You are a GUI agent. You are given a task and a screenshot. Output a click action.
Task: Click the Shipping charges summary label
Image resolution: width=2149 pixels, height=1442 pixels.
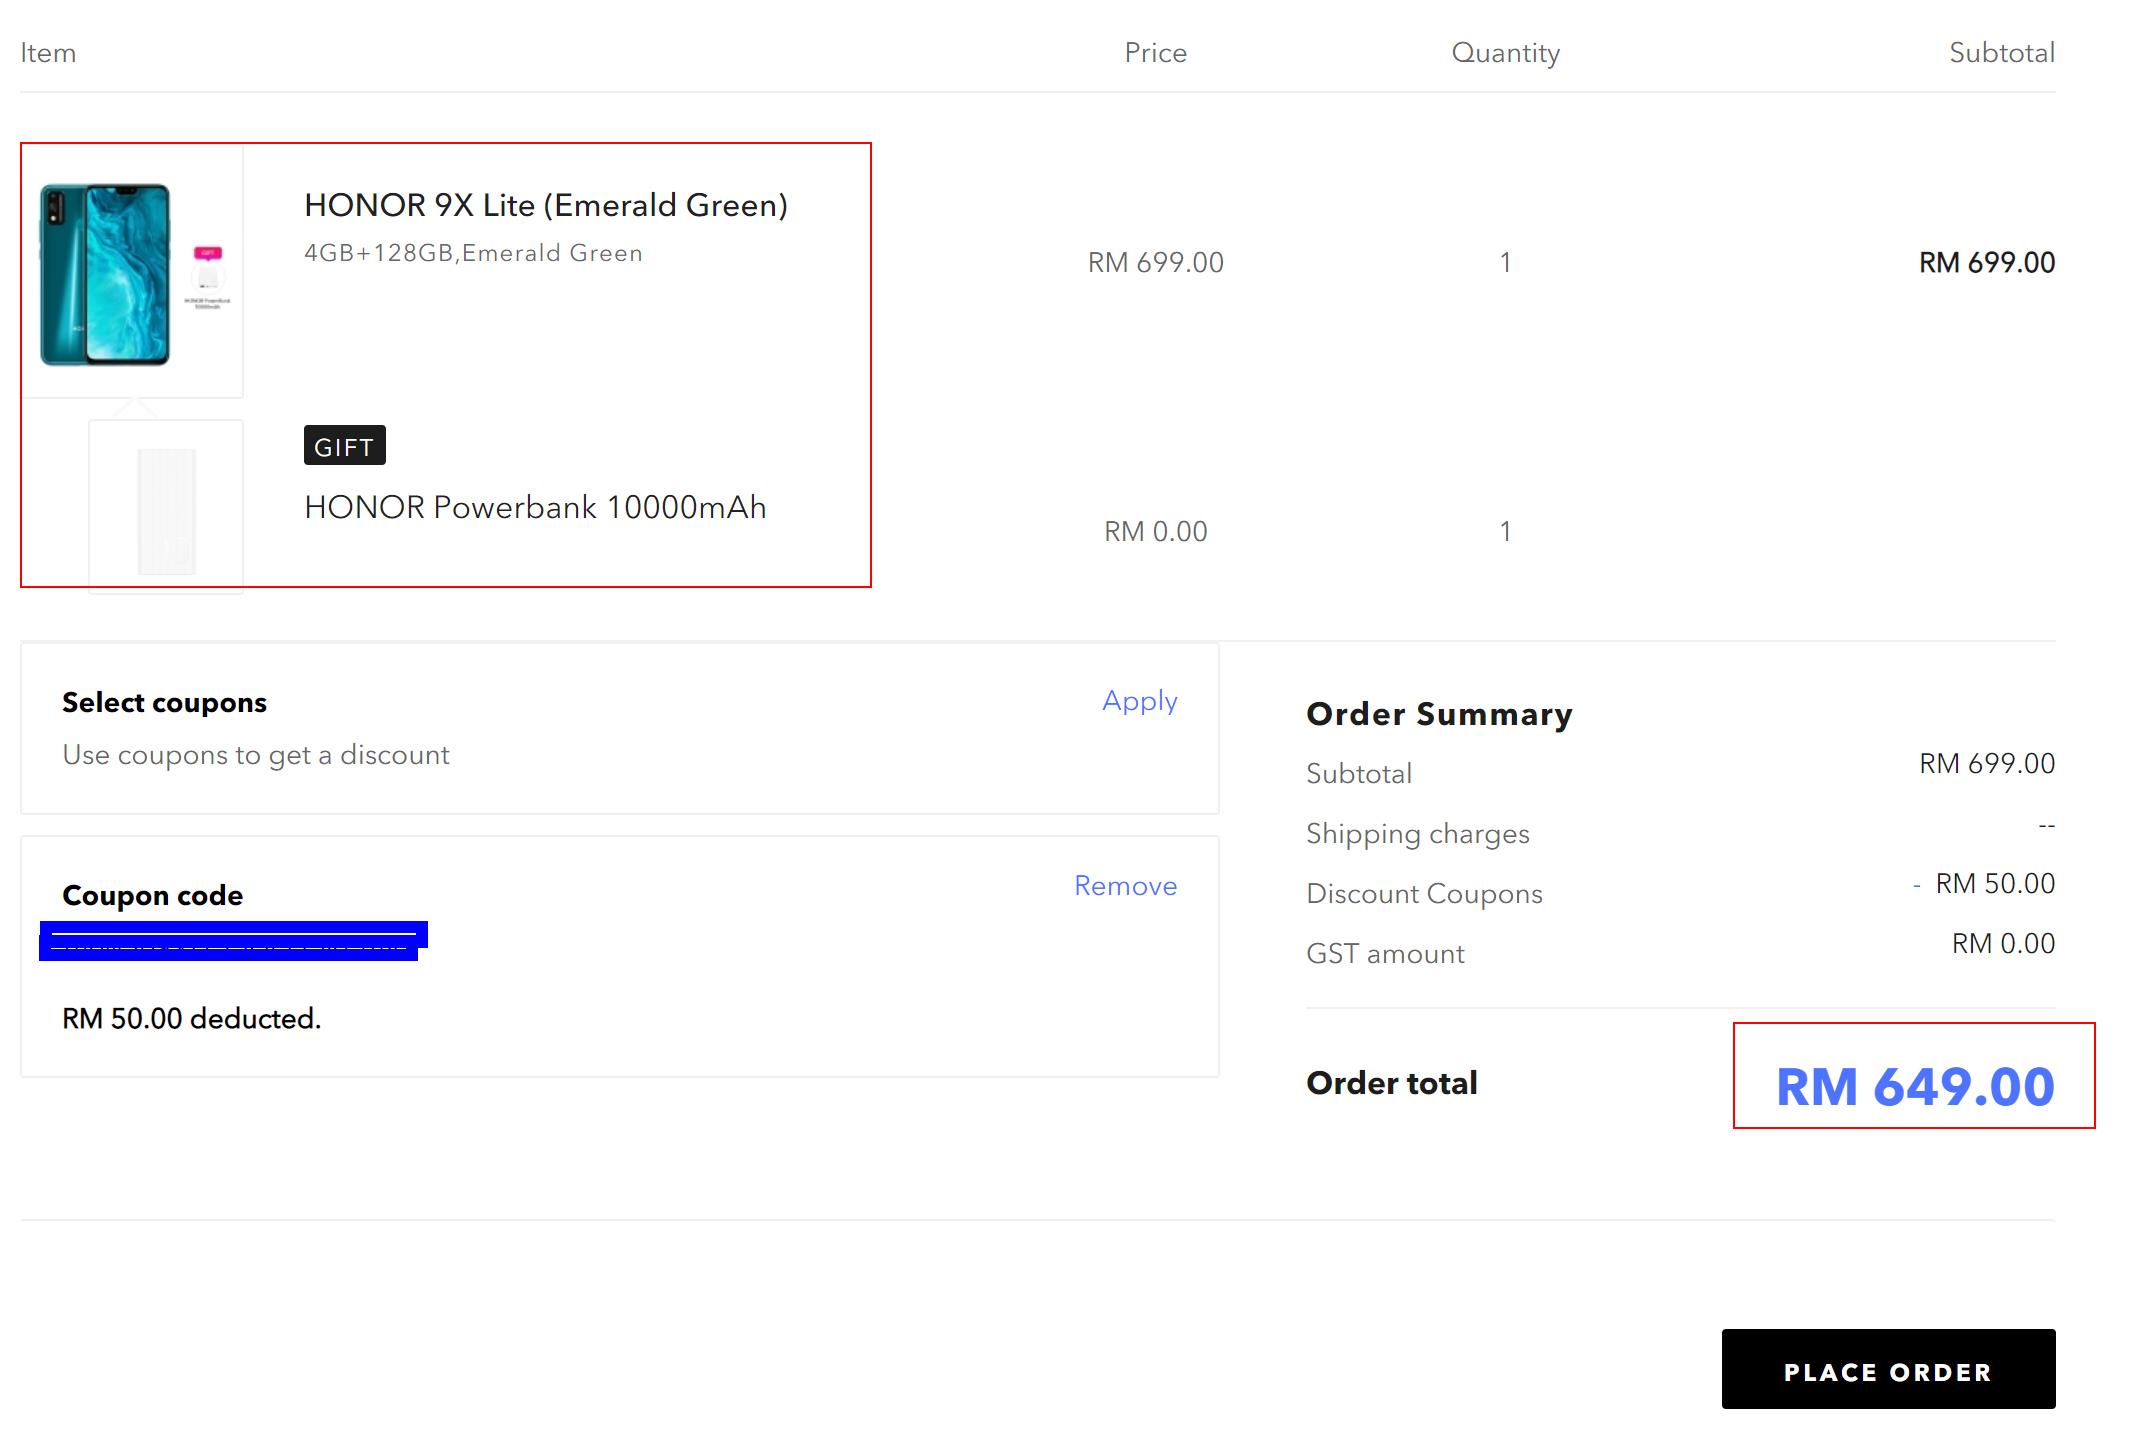click(1417, 834)
